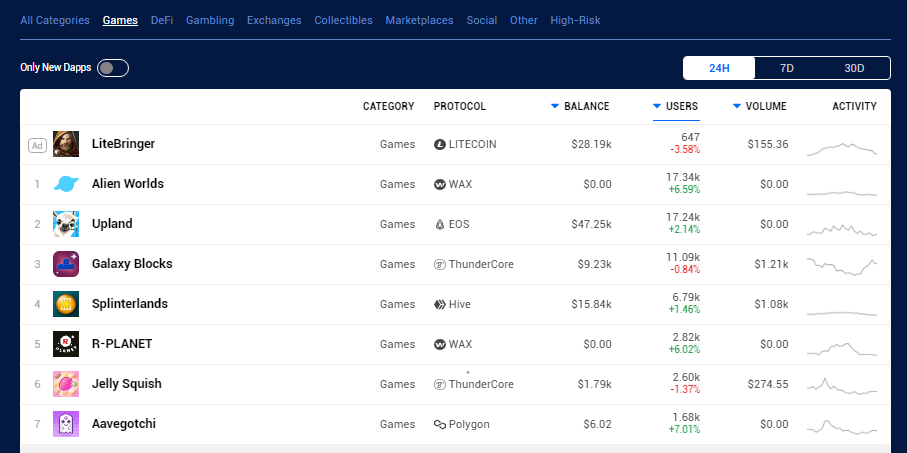Open the R-PLANET app icon
The image size is (907, 453).
point(66,344)
